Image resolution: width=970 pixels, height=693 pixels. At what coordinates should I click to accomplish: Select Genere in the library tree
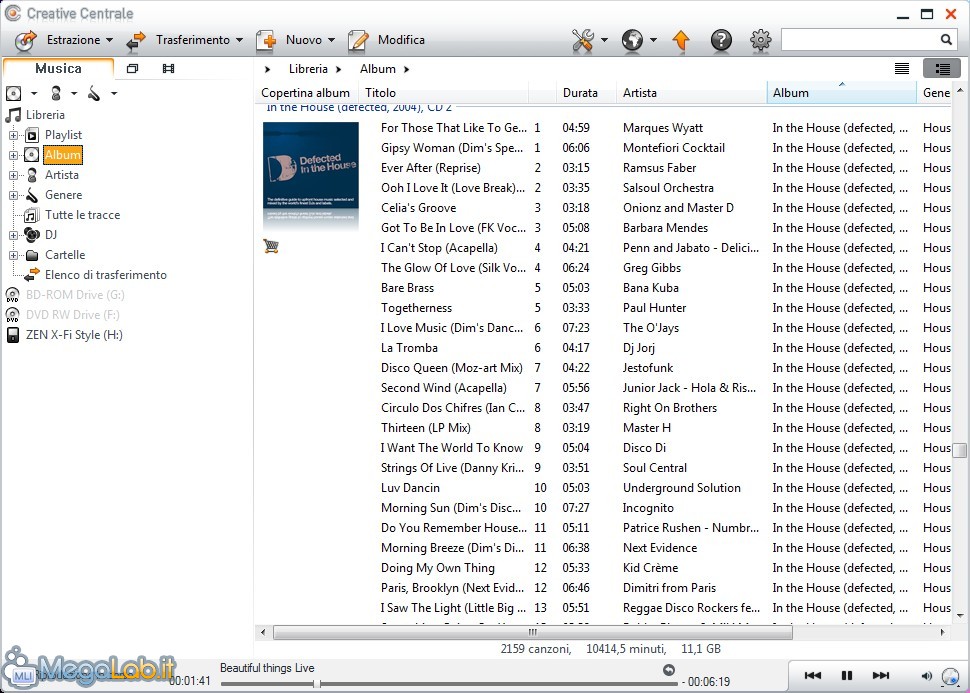pyautogui.click(x=63, y=195)
